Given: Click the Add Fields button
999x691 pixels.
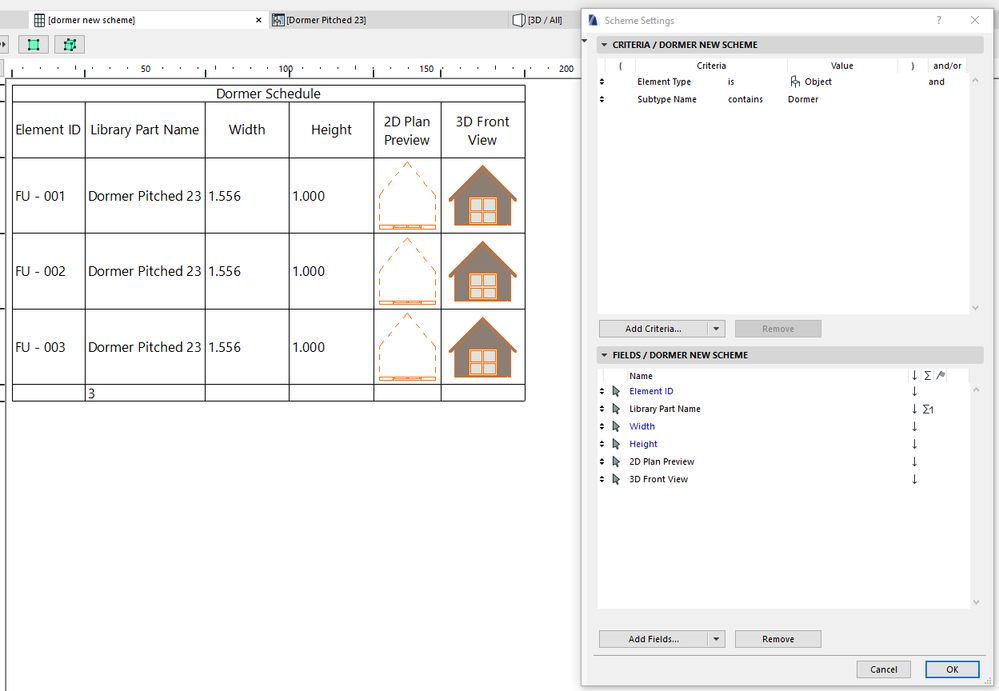Looking at the screenshot, I should [653, 639].
